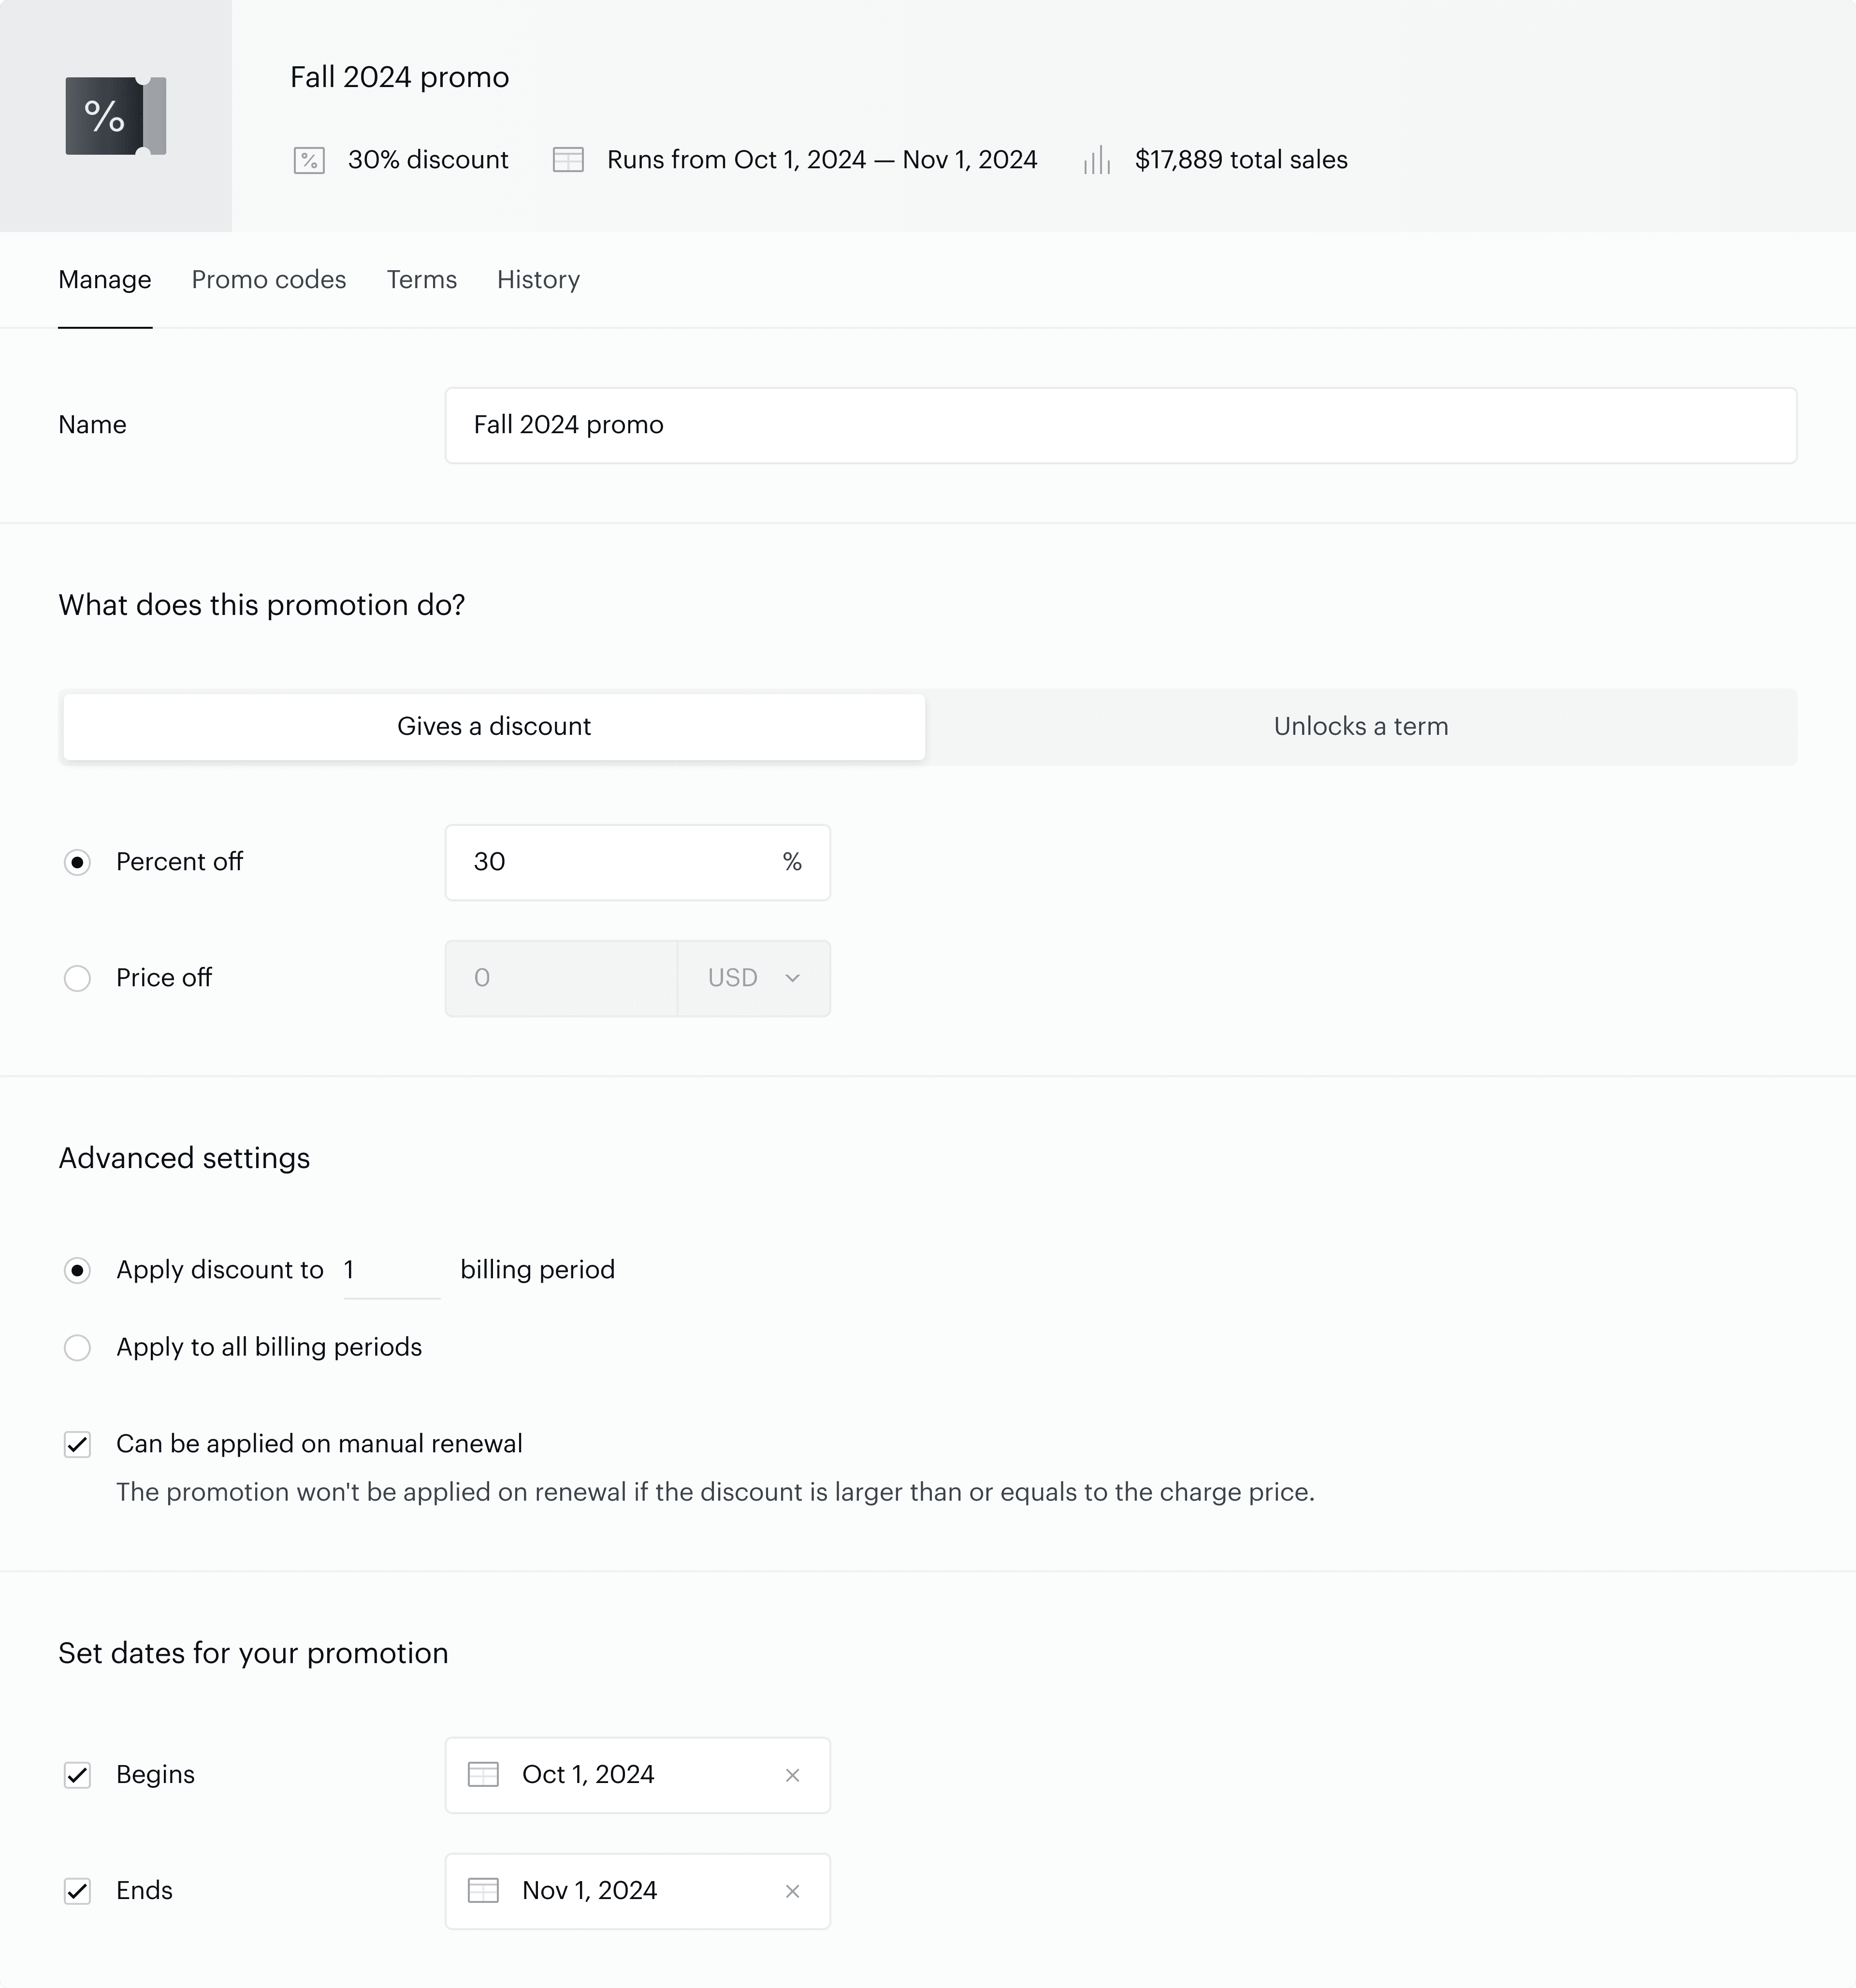The width and height of the screenshot is (1856, 1988).
Task: Open calendar icon in Begins date field
Action: (483, 1775)
